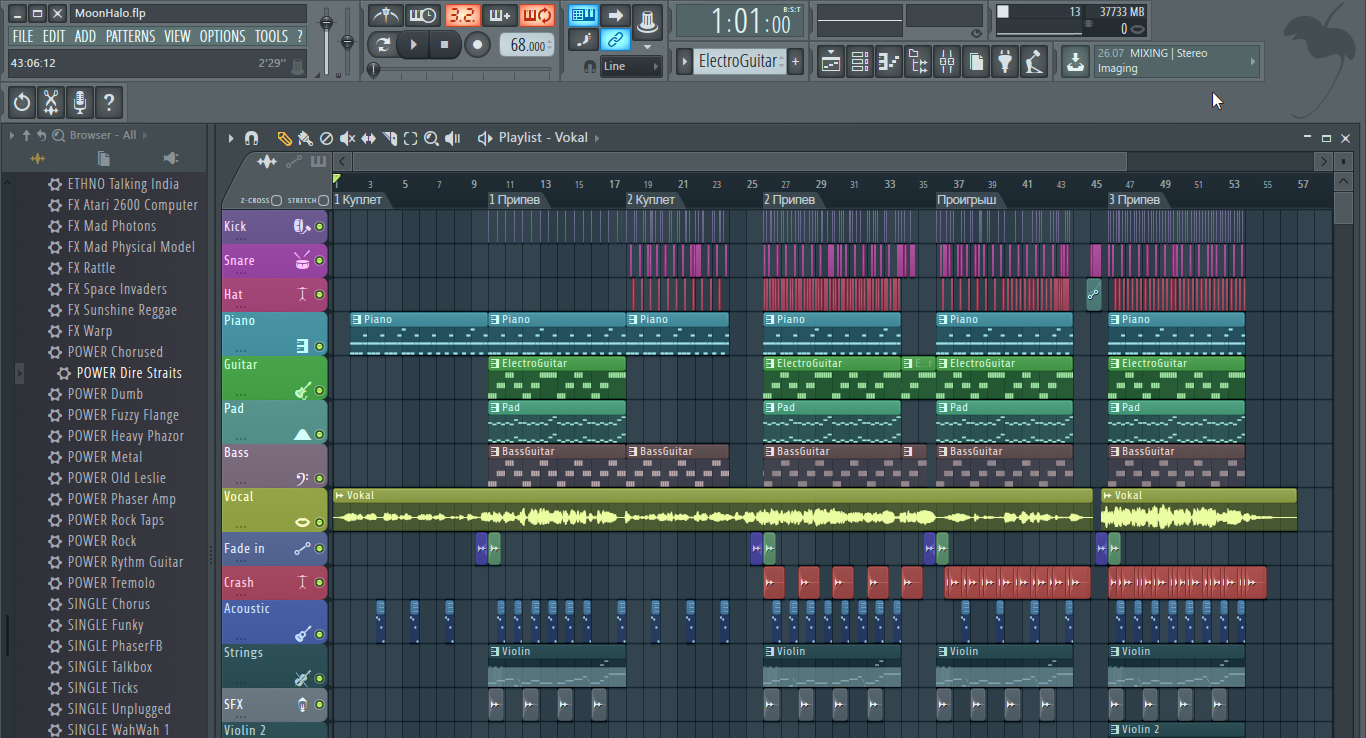1366x738 pixels.
Task: Click the metronome icon
Action: (x=385, y=16)
